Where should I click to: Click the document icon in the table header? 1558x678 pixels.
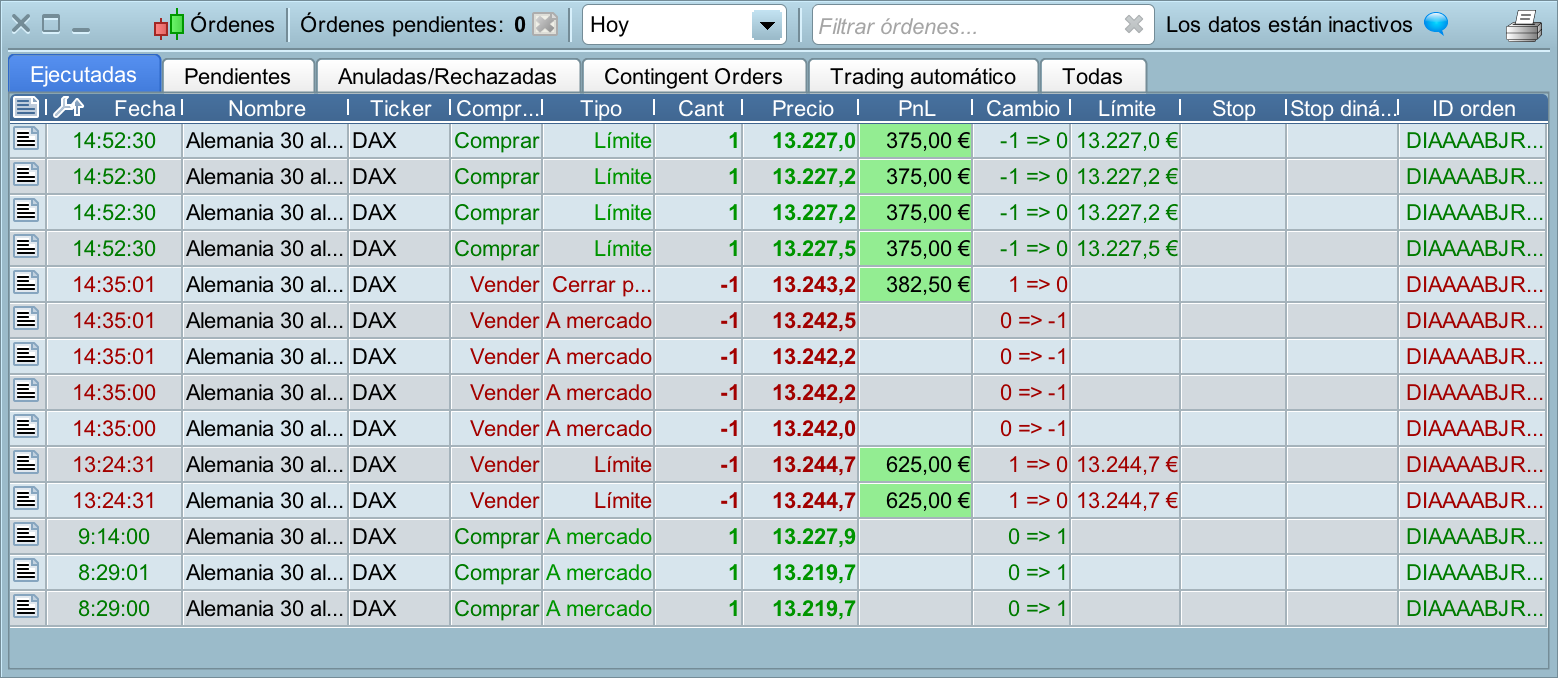click(x=26, y=107)
